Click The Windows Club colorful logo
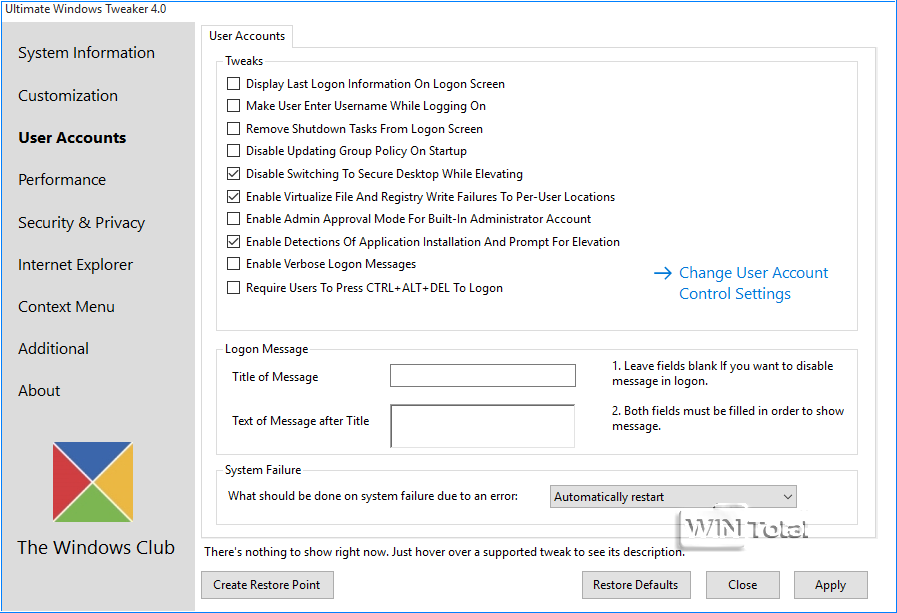 click(93, 481)
